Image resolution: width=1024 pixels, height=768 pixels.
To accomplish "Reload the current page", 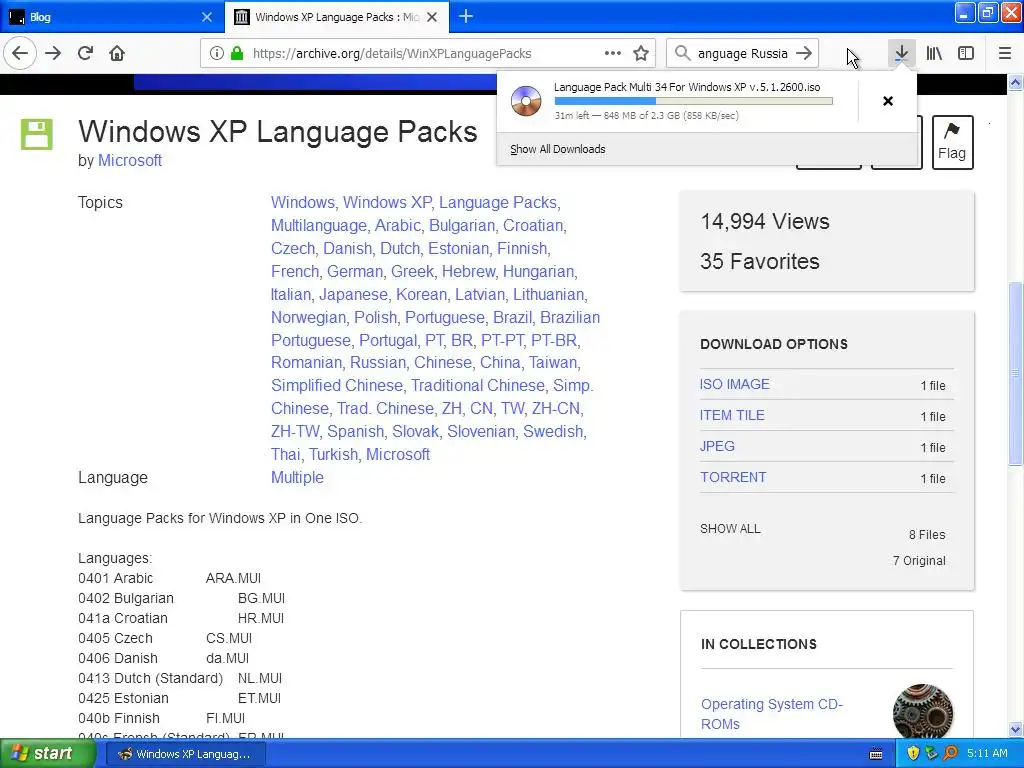I will 85,54.
